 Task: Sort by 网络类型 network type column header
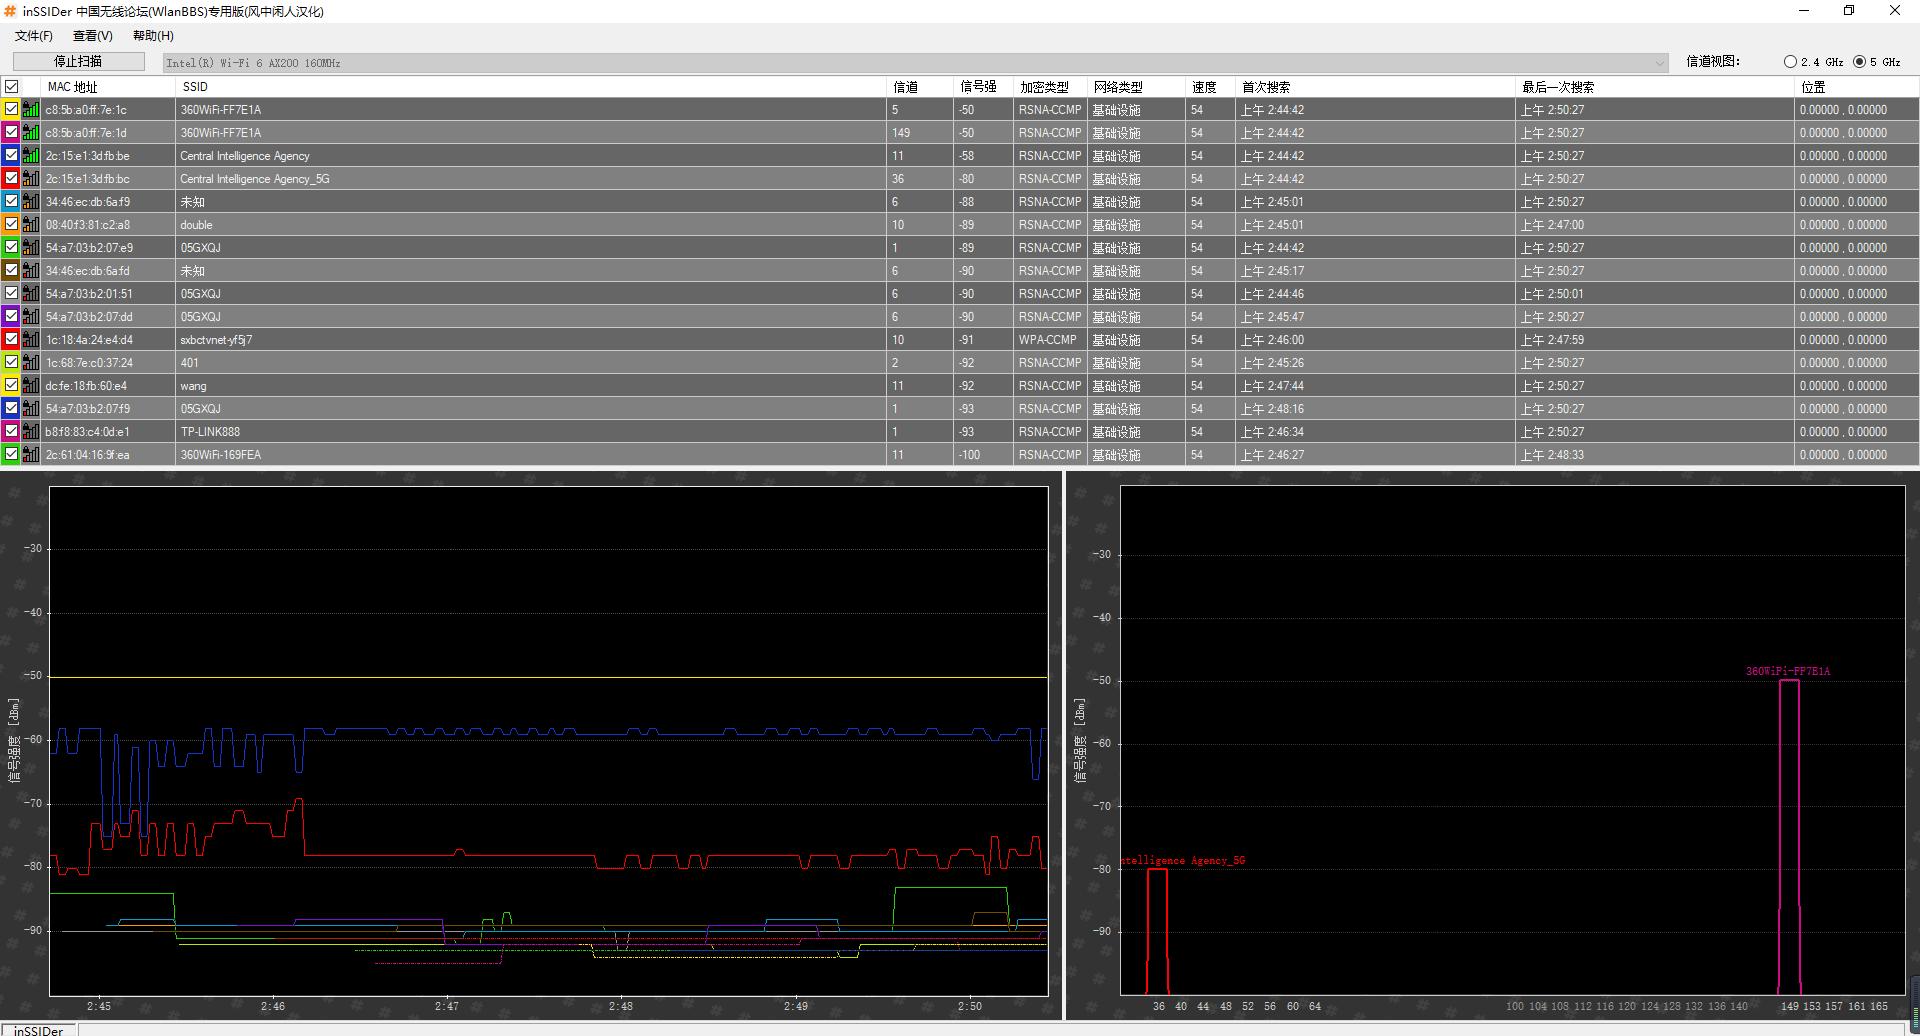[x=1136, y=87]
